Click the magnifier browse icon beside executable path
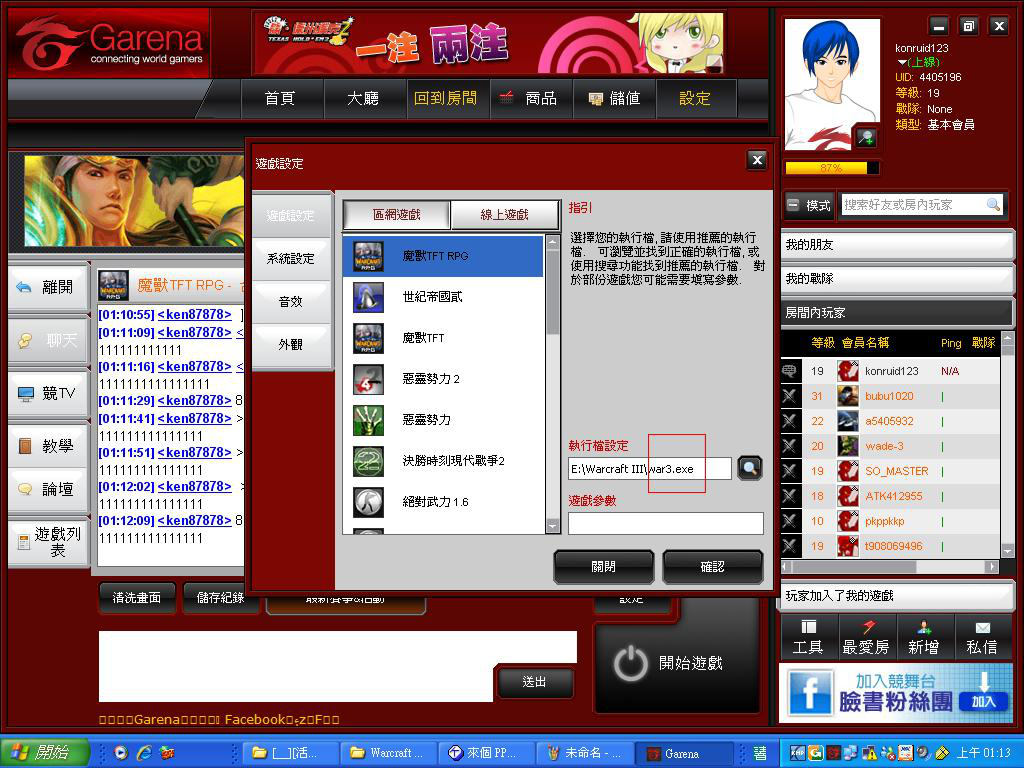Viewport: 1024px width, 768px height. pyautogui.click(x=750, y=468)
